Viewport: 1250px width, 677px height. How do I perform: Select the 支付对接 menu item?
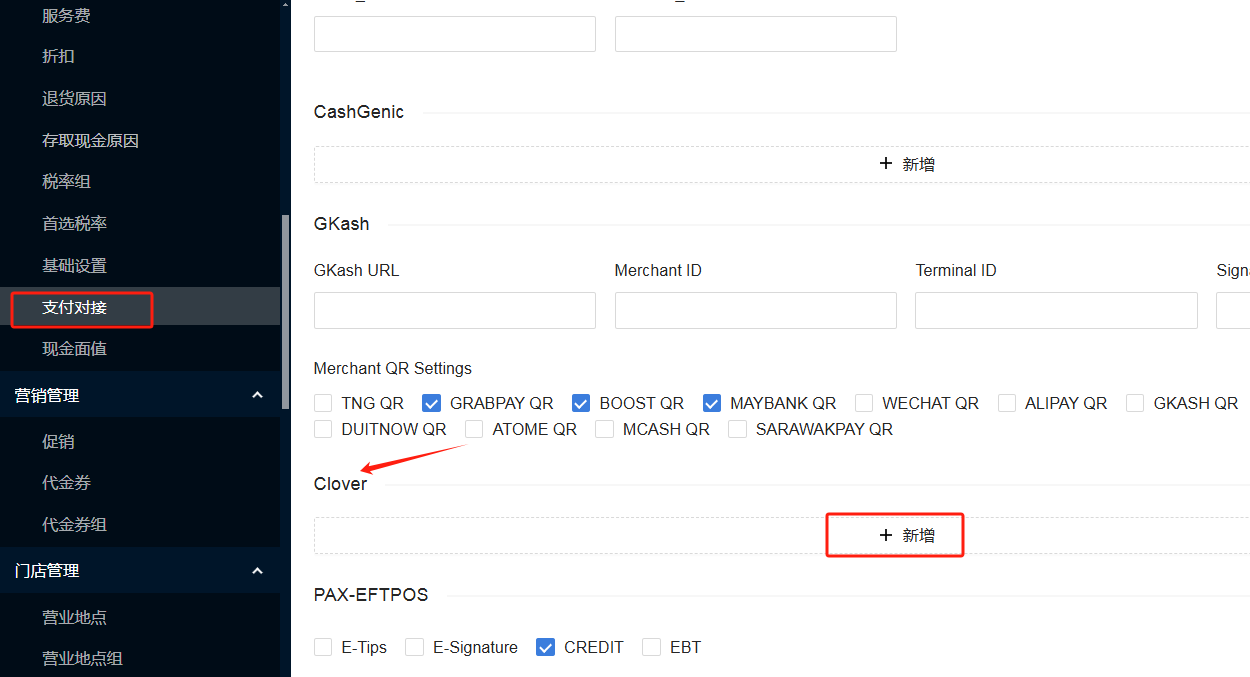[74, 307]
